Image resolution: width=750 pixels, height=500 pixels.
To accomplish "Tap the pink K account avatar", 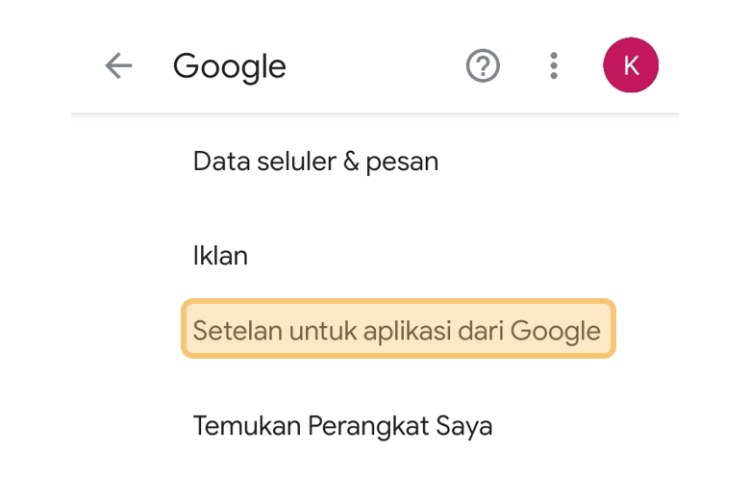I will coord(630,65).
